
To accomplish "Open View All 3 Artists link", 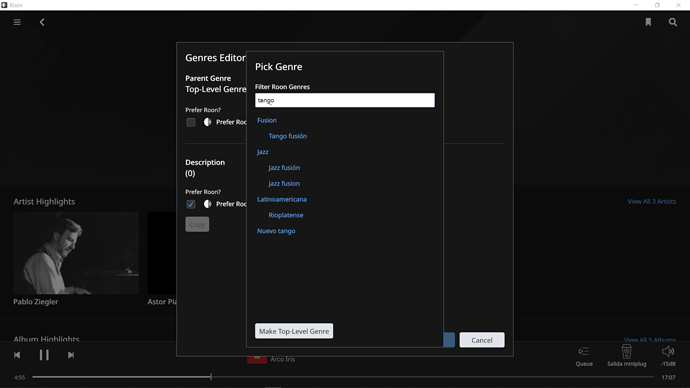I will tap(652, 201).
